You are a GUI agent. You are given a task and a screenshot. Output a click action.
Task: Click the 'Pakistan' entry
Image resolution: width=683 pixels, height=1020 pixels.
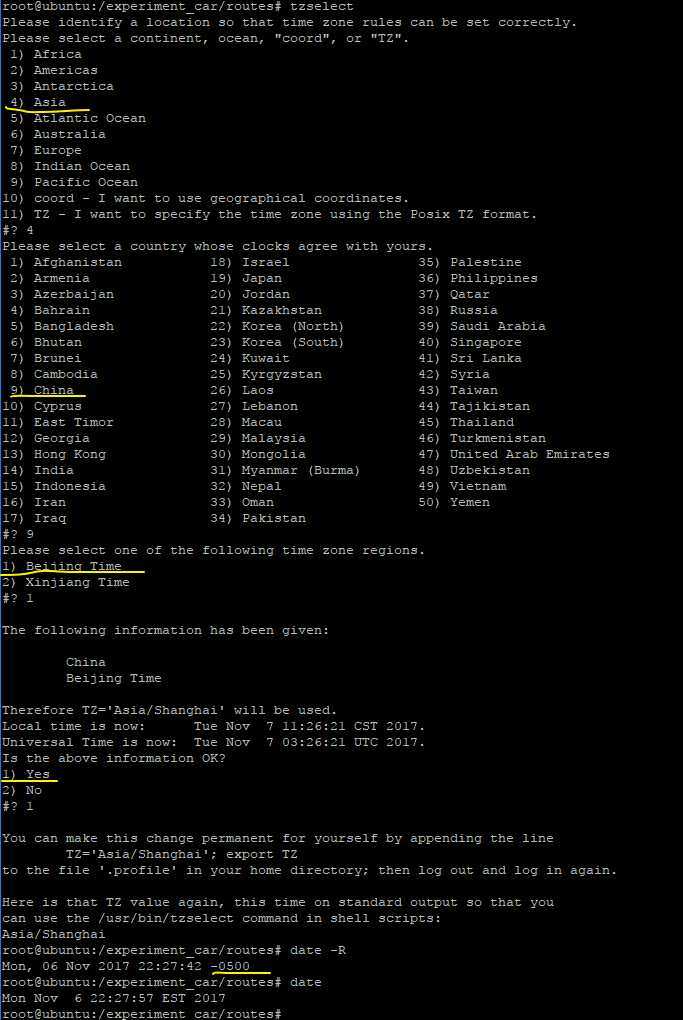click(x=274, y=518)
